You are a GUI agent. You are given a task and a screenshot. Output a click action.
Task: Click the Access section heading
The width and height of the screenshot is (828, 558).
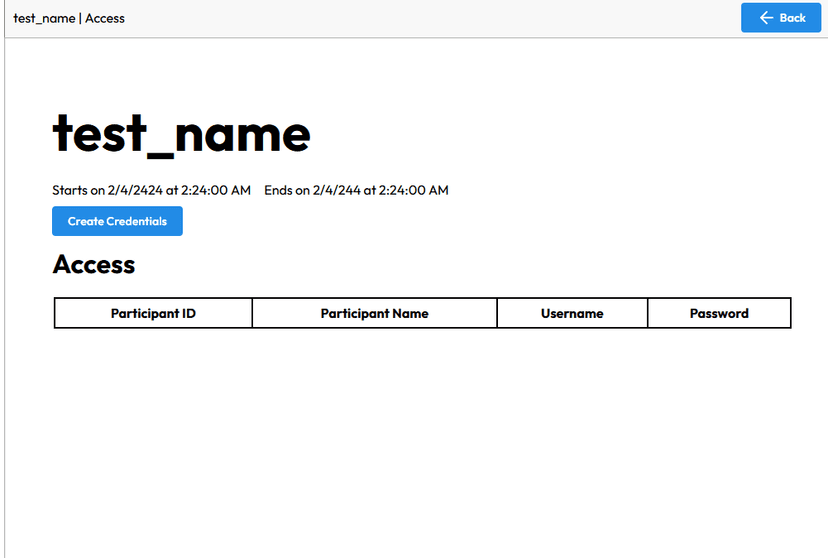[94, 264]
